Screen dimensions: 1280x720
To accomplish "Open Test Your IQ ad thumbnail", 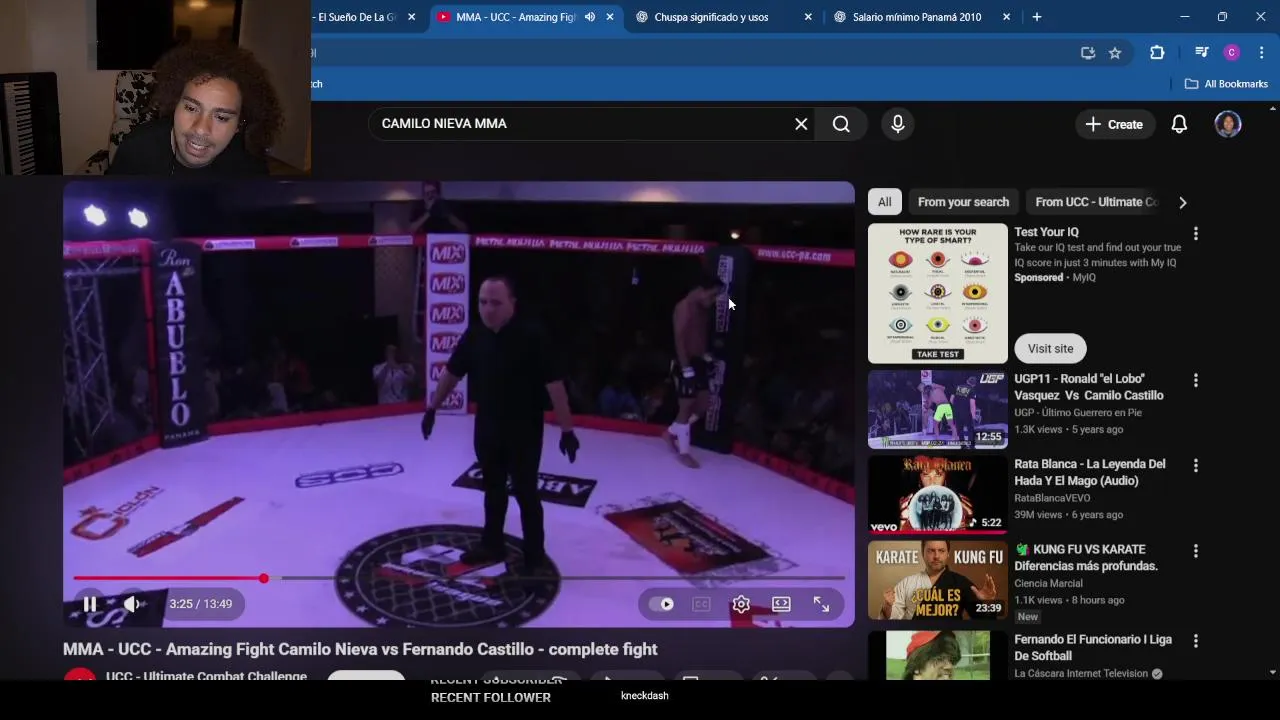I will tap(938, 293).
